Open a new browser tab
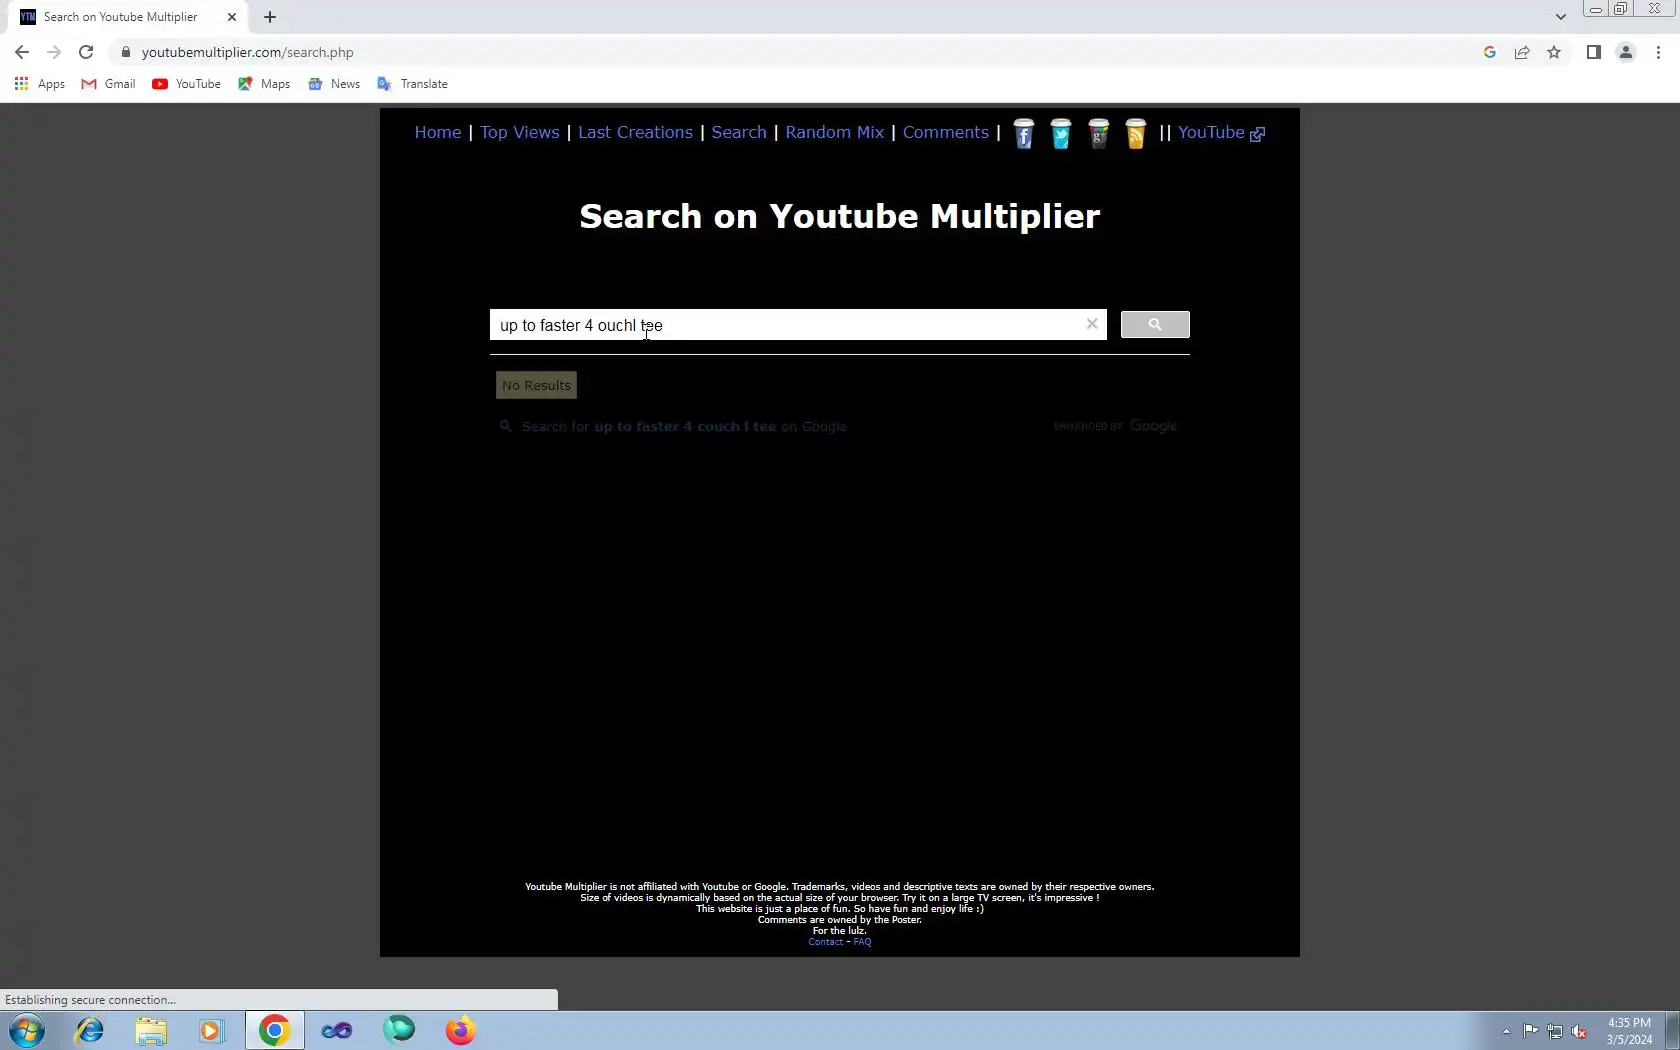 pos(270,17)
